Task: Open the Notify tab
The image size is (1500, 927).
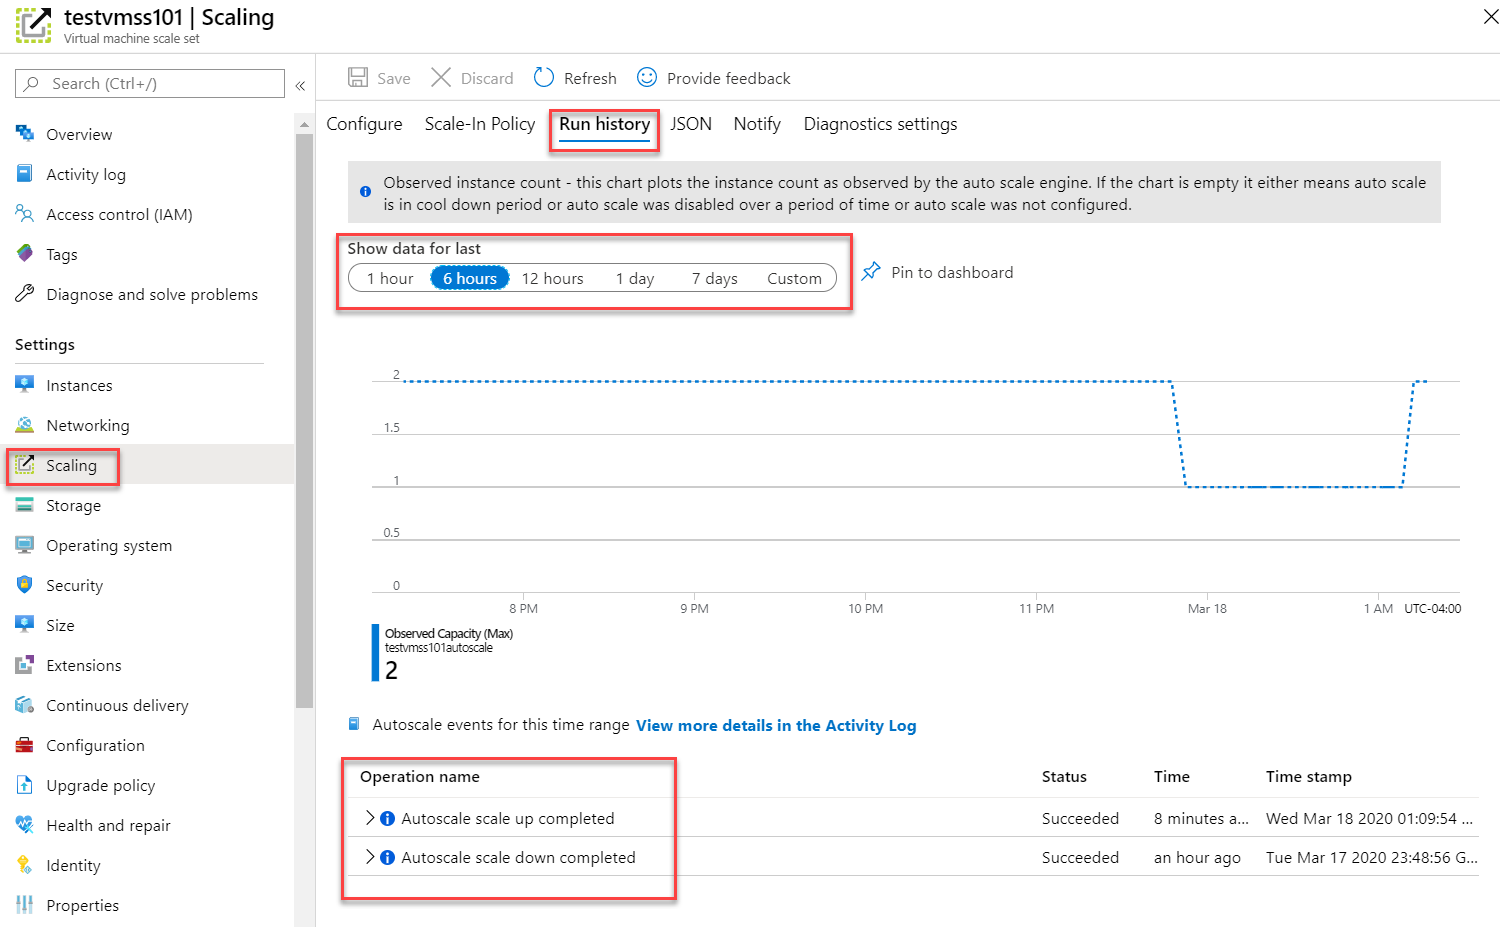Action: coord(757,124)
